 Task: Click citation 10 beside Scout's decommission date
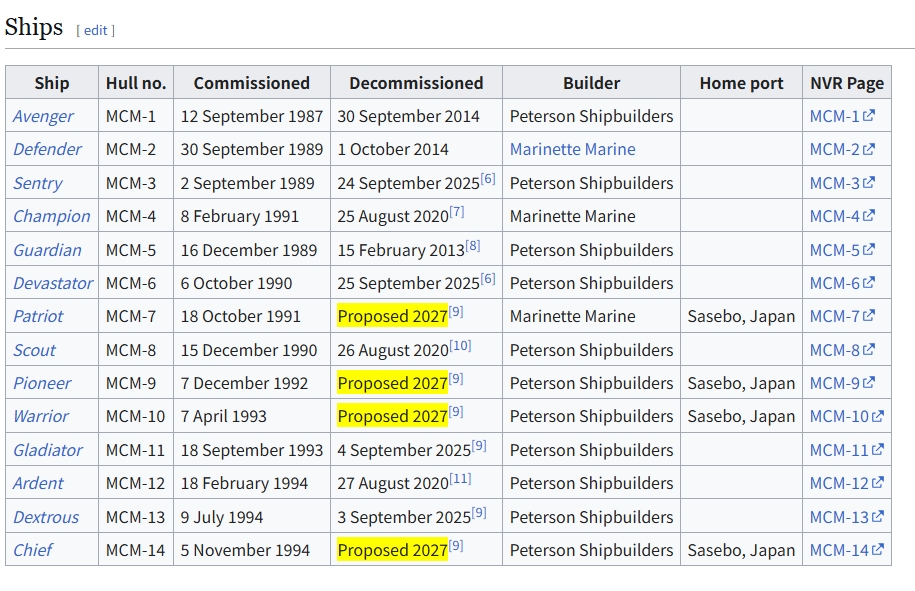[x=460, y=346]
